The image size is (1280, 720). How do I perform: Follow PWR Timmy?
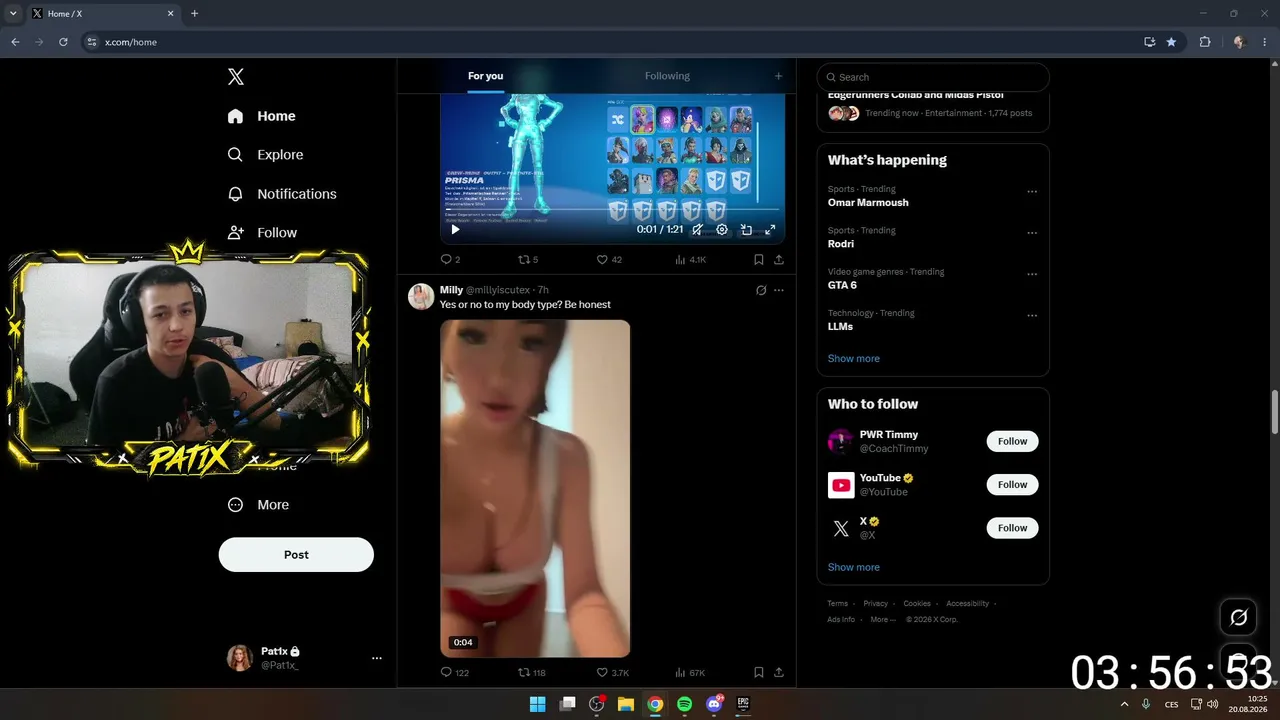point(1012,441)
